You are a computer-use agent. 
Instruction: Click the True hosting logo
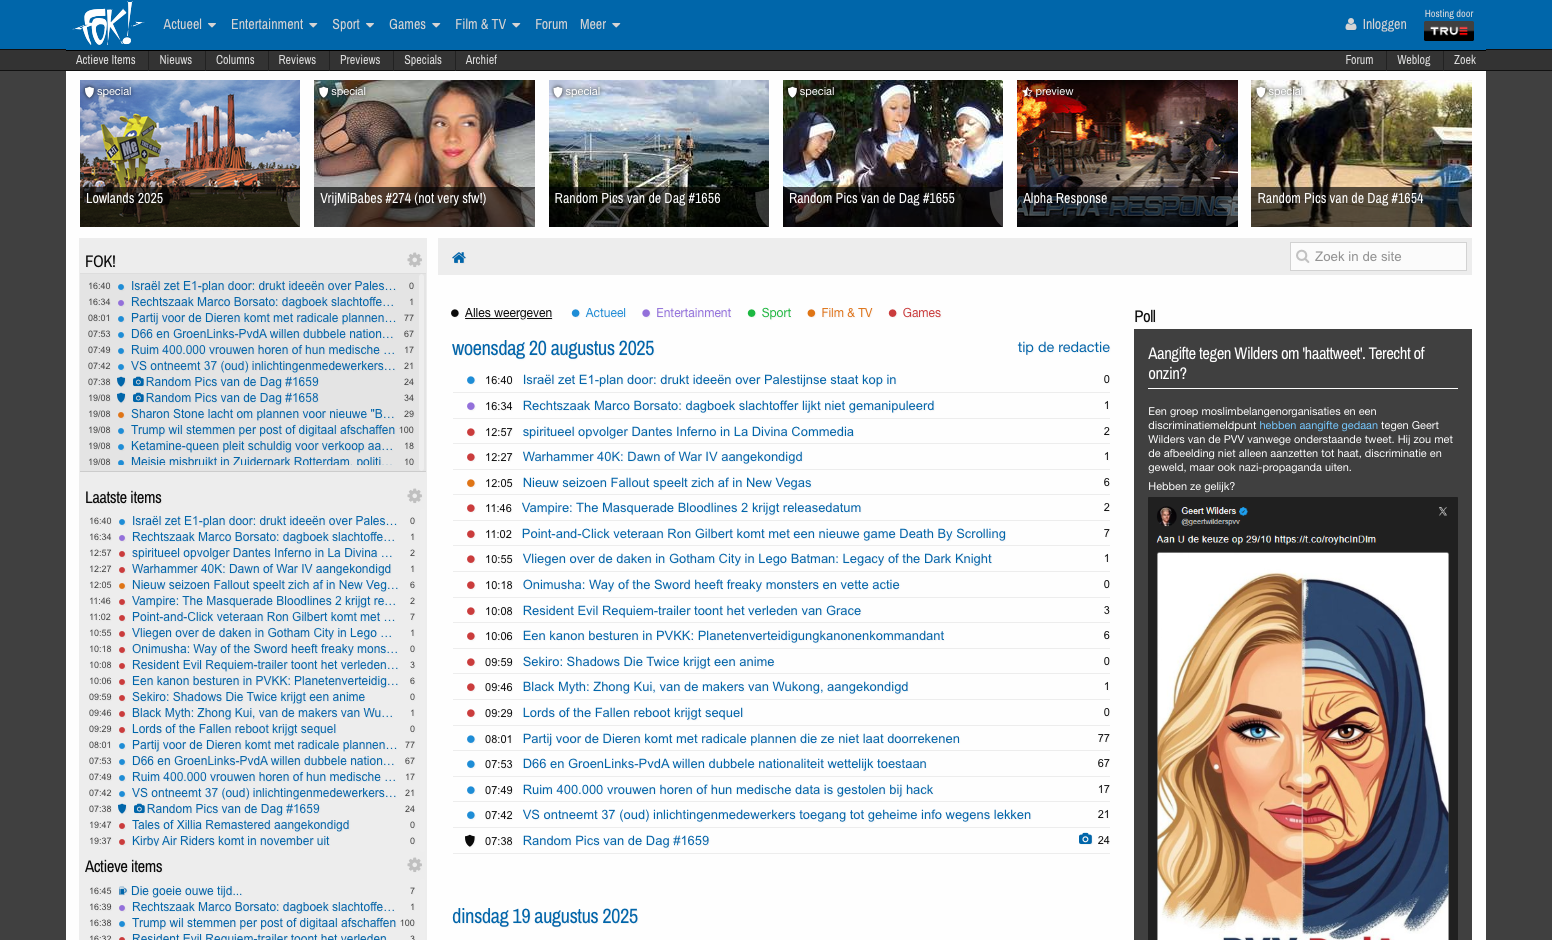pos(1449,31)
